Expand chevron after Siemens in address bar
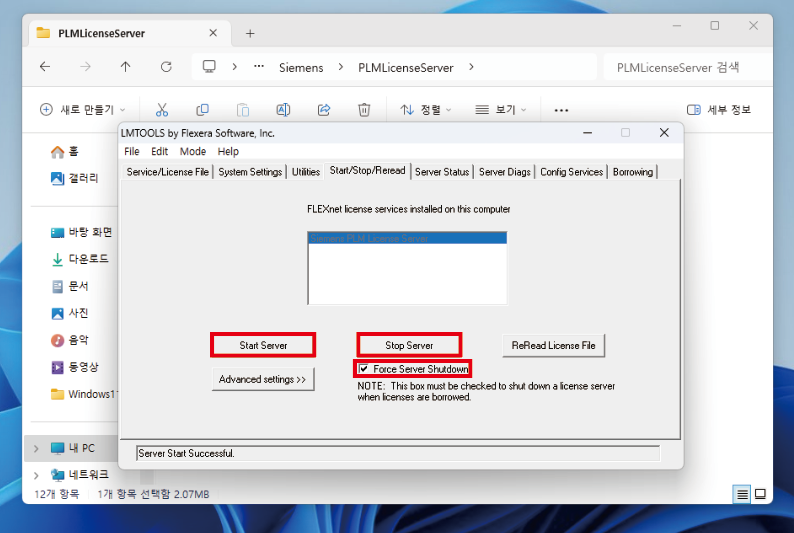Viewport: 794px width, 533px height. (x=341, y=67)
